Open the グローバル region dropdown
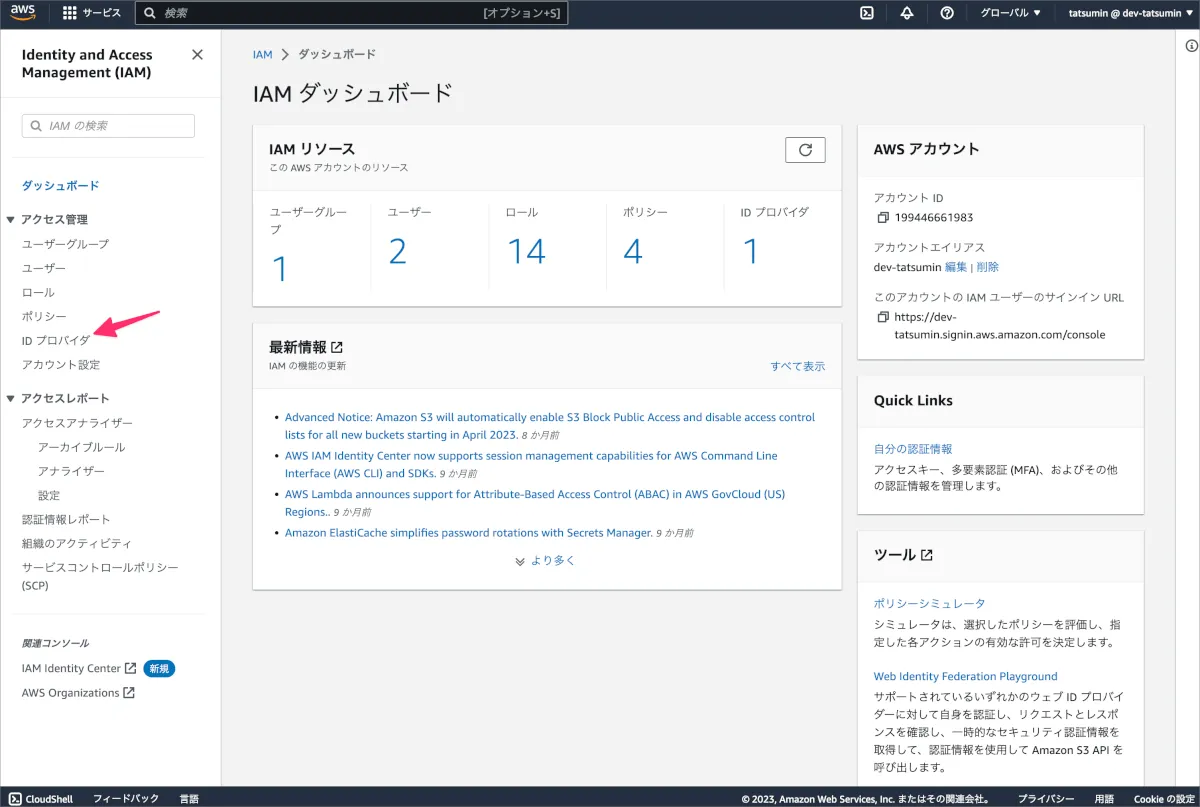Screen dimensions: 1200x807 pyautogui.click(x=1010, y=13)
